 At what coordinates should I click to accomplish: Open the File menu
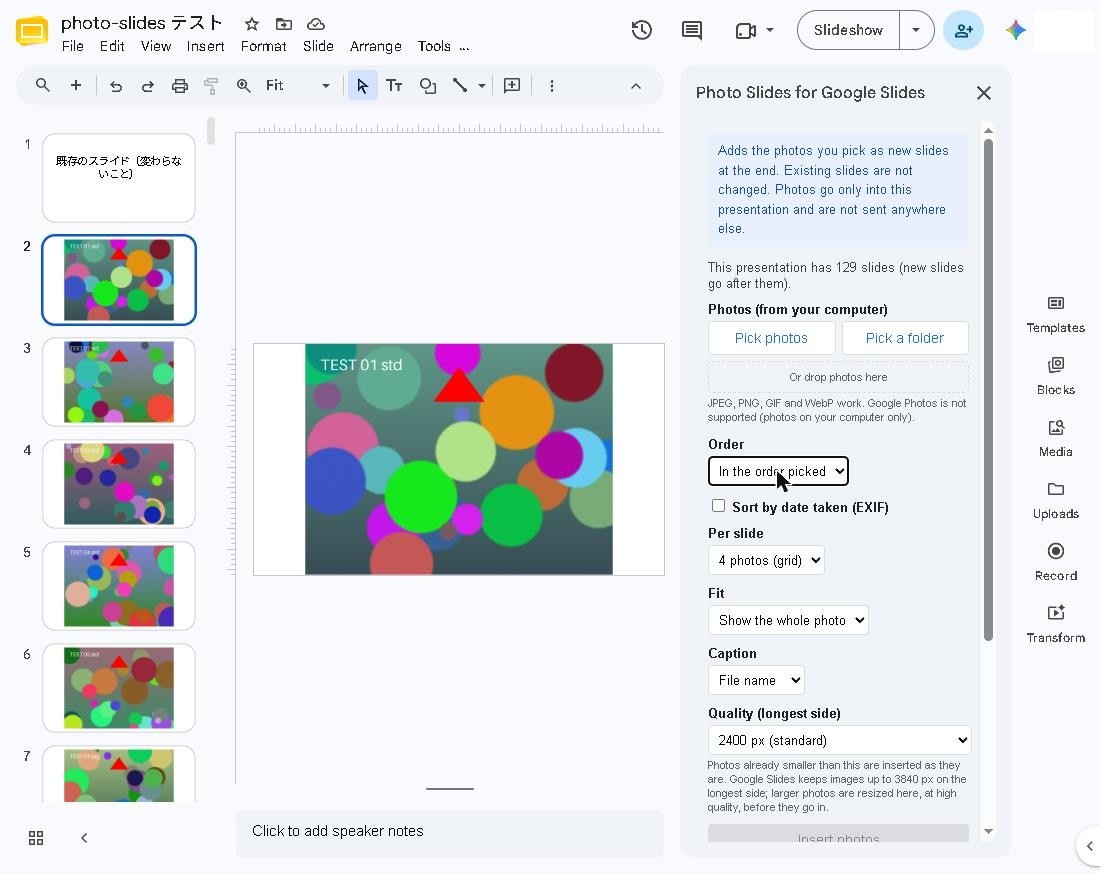[x=72, y=46]
